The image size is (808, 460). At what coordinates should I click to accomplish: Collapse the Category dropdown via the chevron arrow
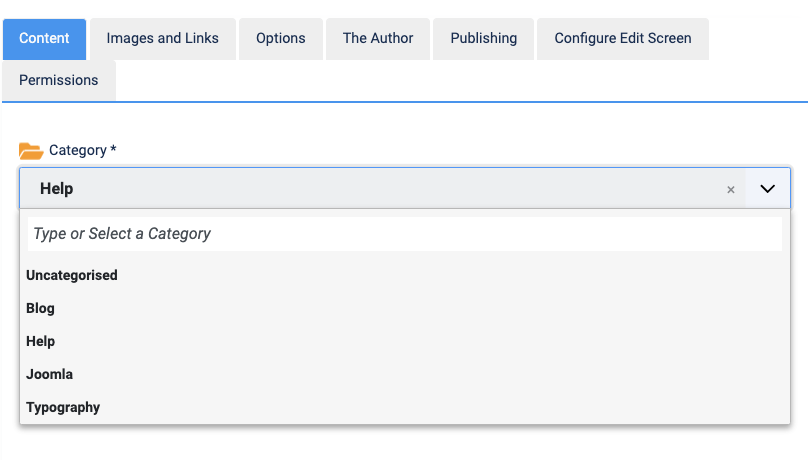(767, 189)
